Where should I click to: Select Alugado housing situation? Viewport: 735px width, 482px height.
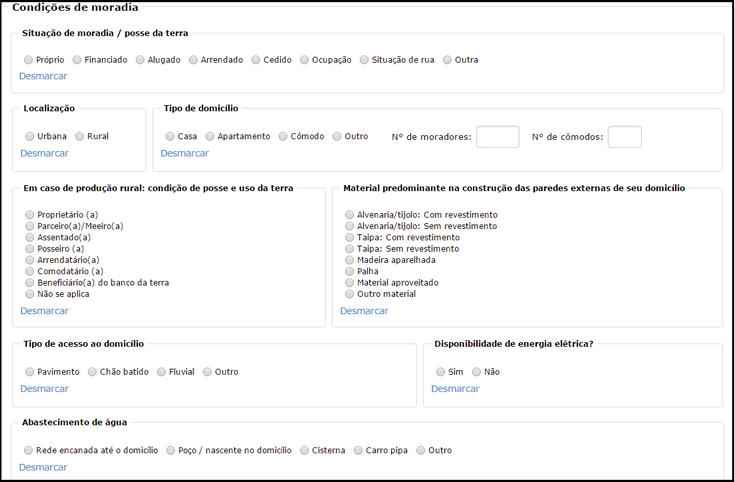[x=140, y=60]
